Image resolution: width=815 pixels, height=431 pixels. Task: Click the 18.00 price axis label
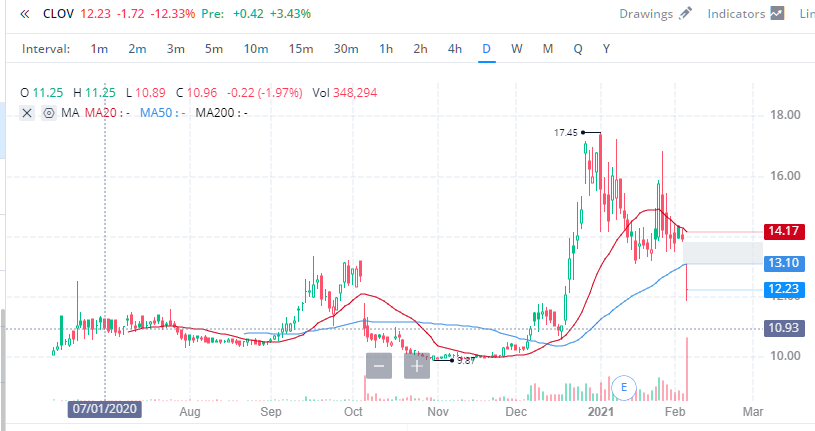(785, 115)
